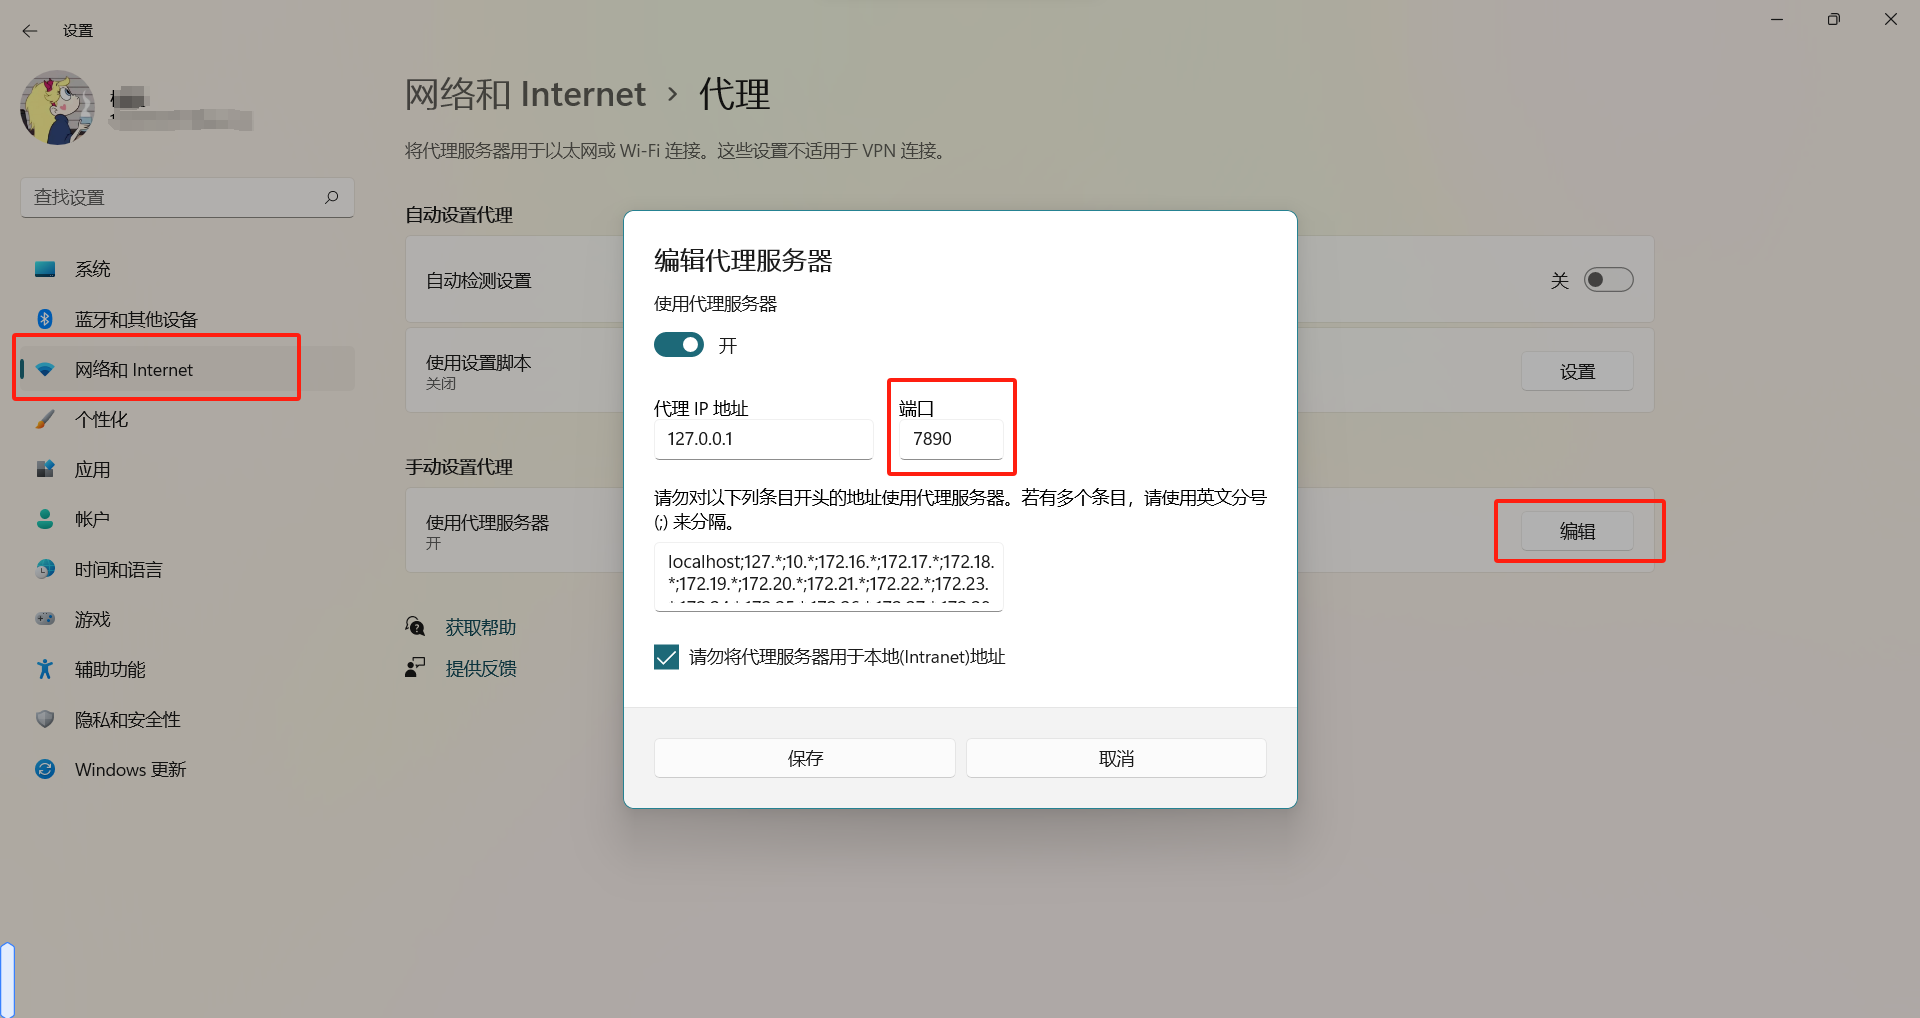The height and width of the screenshot is (1018, 1920).
Task: Open the 应用 section
Action: [x=94, y=469]
